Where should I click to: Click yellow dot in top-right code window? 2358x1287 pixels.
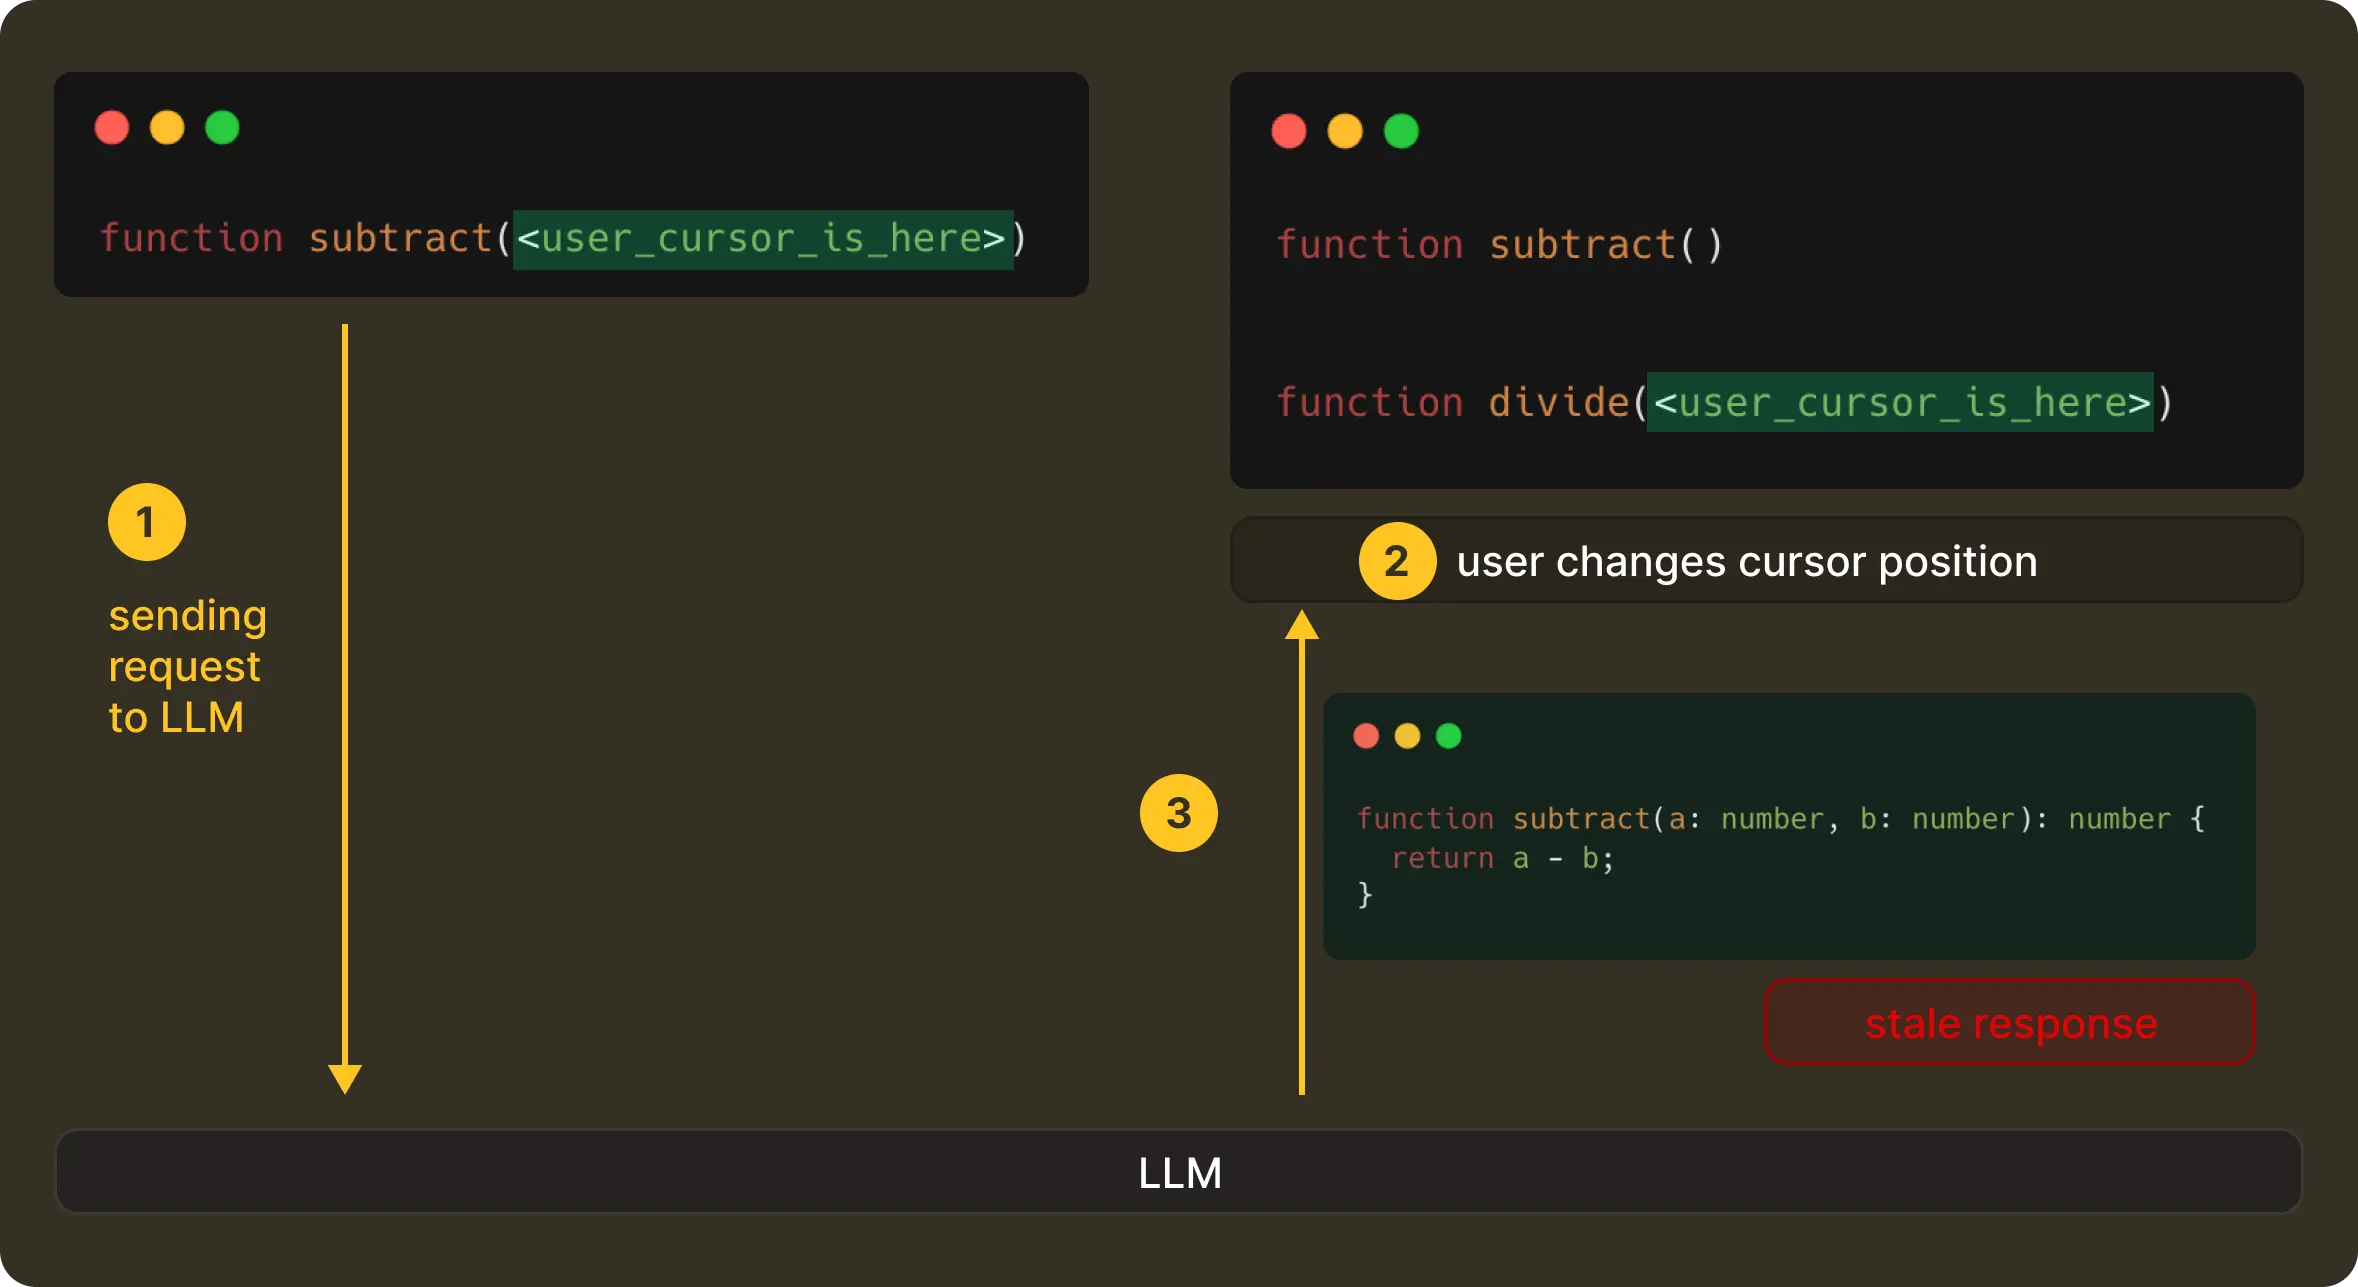[x=1345, y=131]
